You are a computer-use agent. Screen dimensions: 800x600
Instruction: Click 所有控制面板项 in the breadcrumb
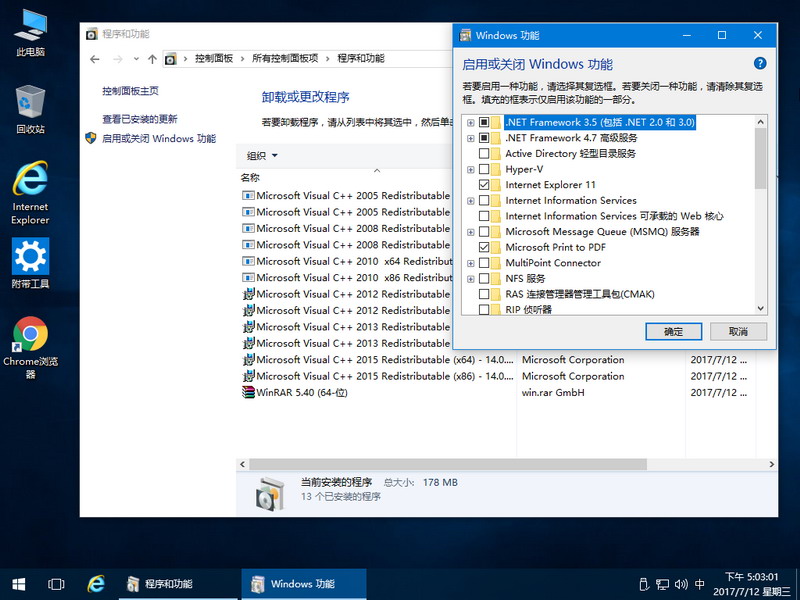(x=285, y=59)
